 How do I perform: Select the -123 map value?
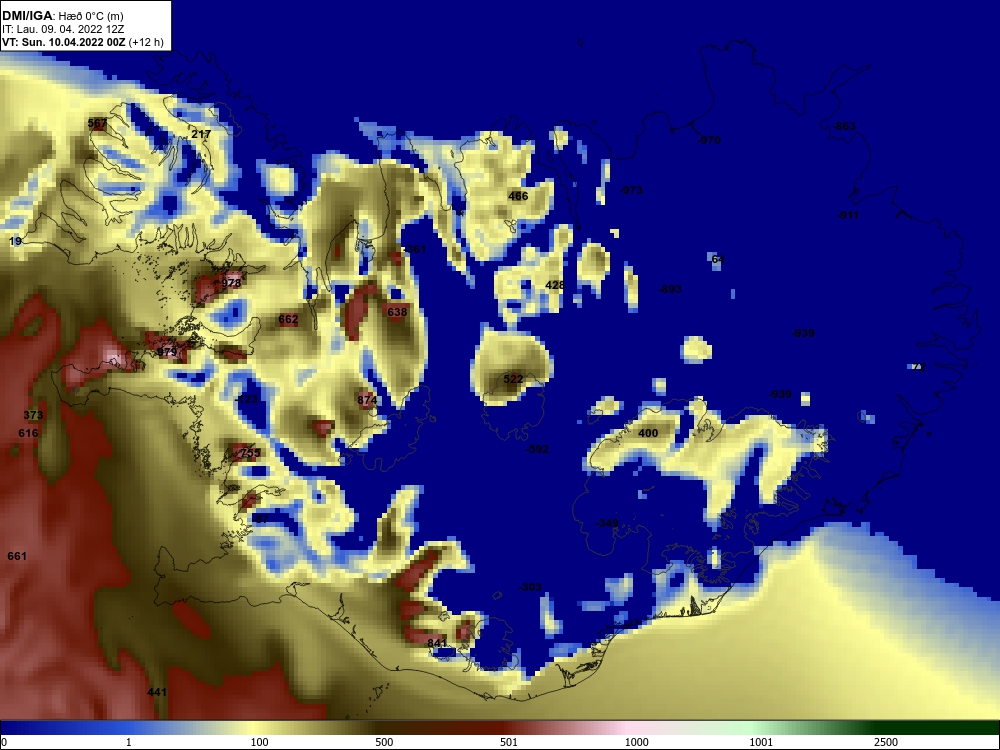tap(247, 399)
